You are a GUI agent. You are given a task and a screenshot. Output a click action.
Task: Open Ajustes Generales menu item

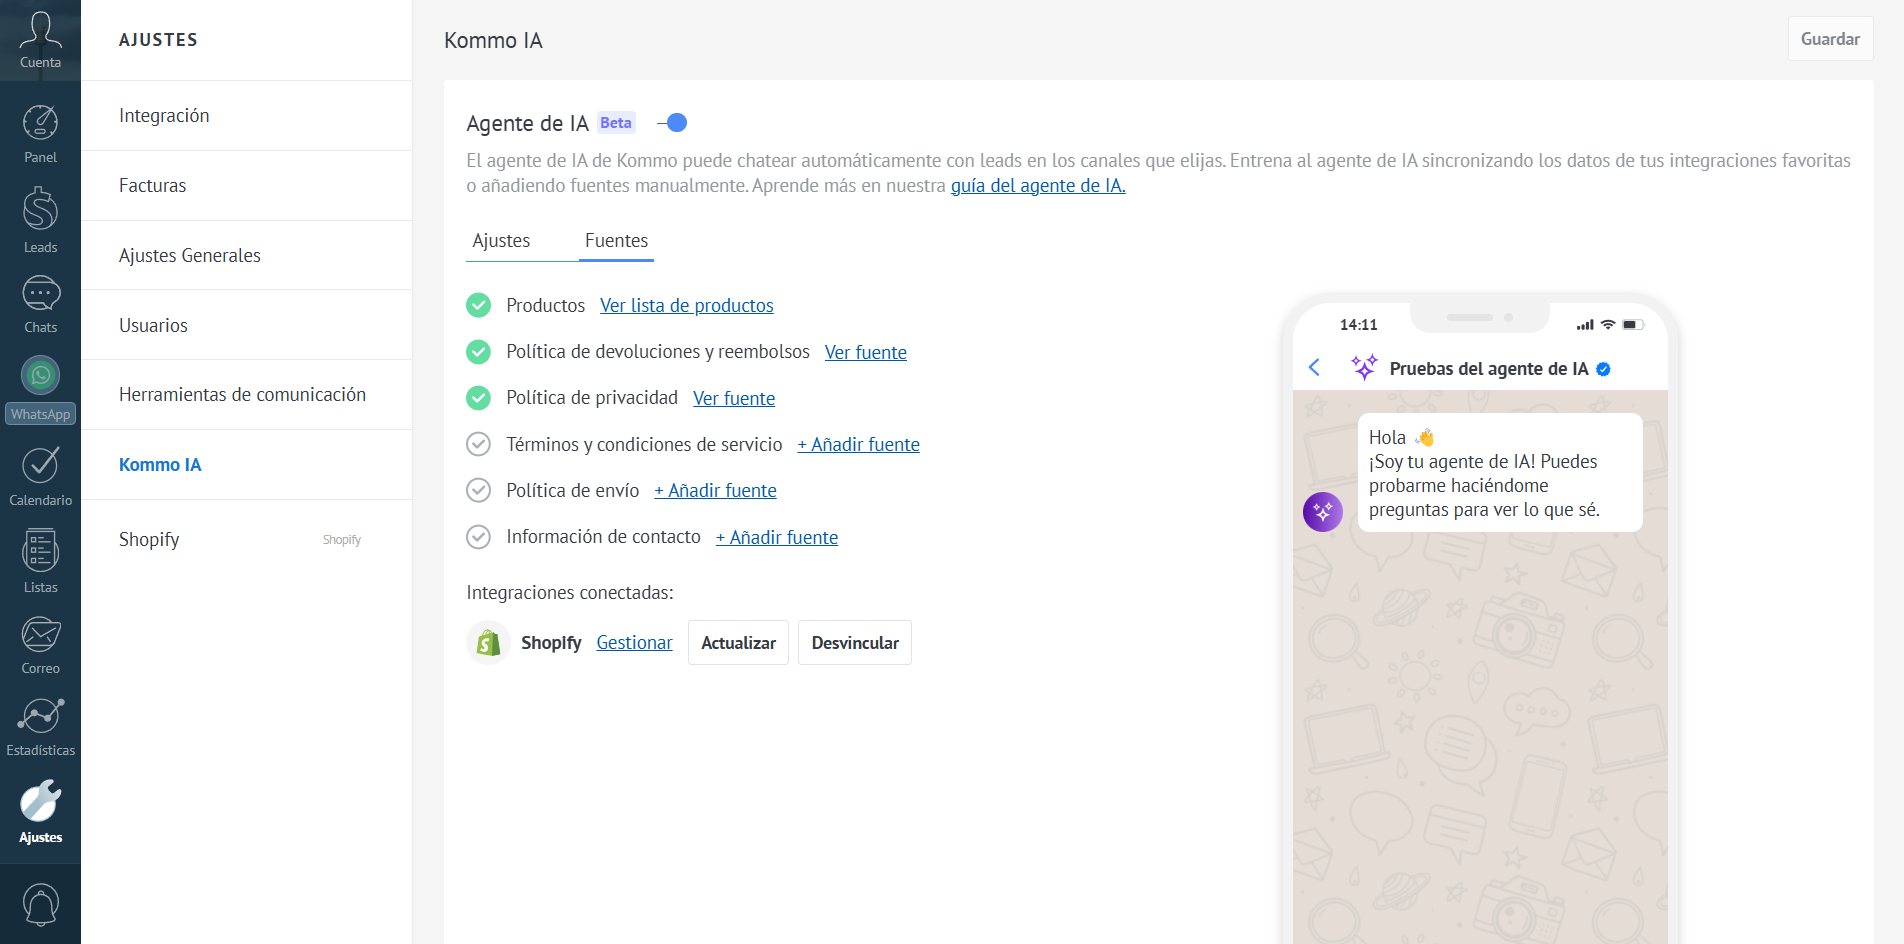[246, 256]
